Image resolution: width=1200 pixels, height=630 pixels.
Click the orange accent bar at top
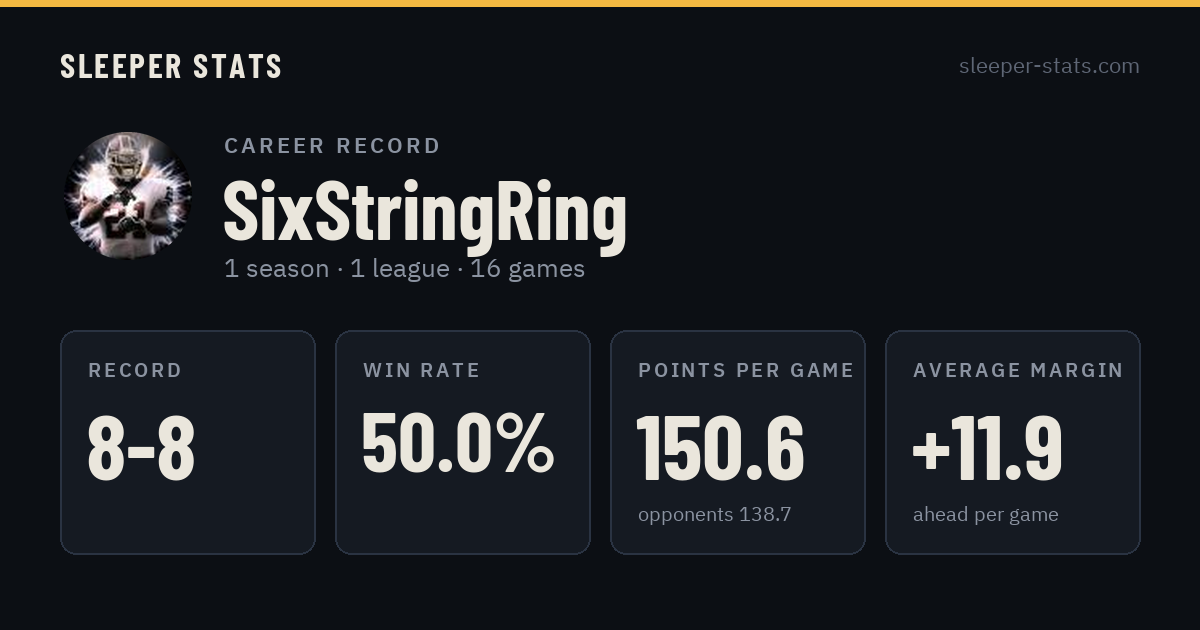pyautogui.click(x=600, y=3)
